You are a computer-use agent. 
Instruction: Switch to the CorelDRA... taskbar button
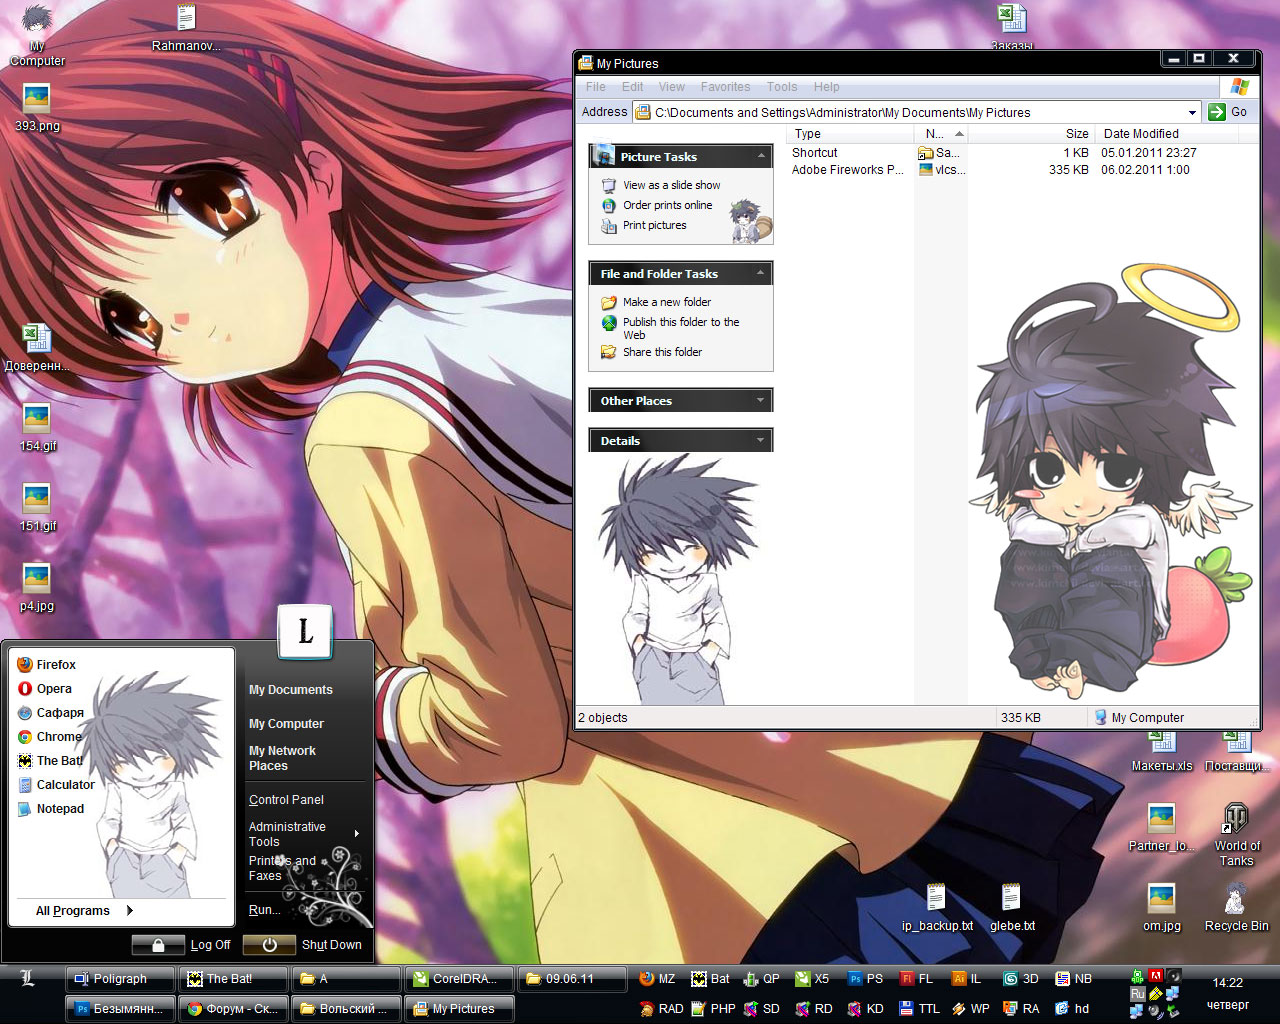click(459, 979)
